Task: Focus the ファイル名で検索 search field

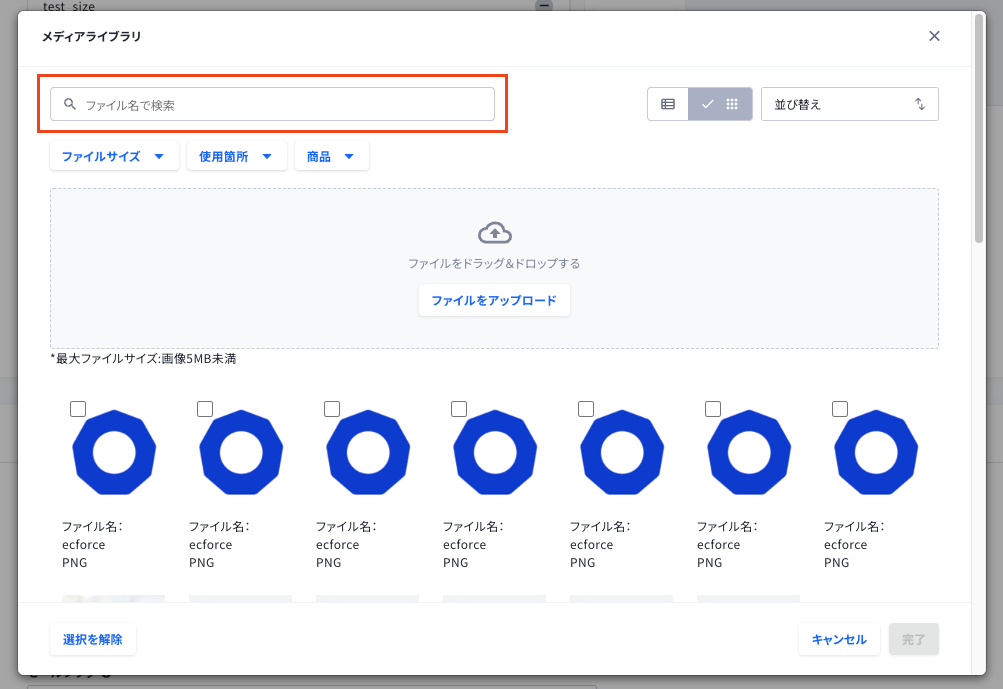Action: click(x=272, y=104)
